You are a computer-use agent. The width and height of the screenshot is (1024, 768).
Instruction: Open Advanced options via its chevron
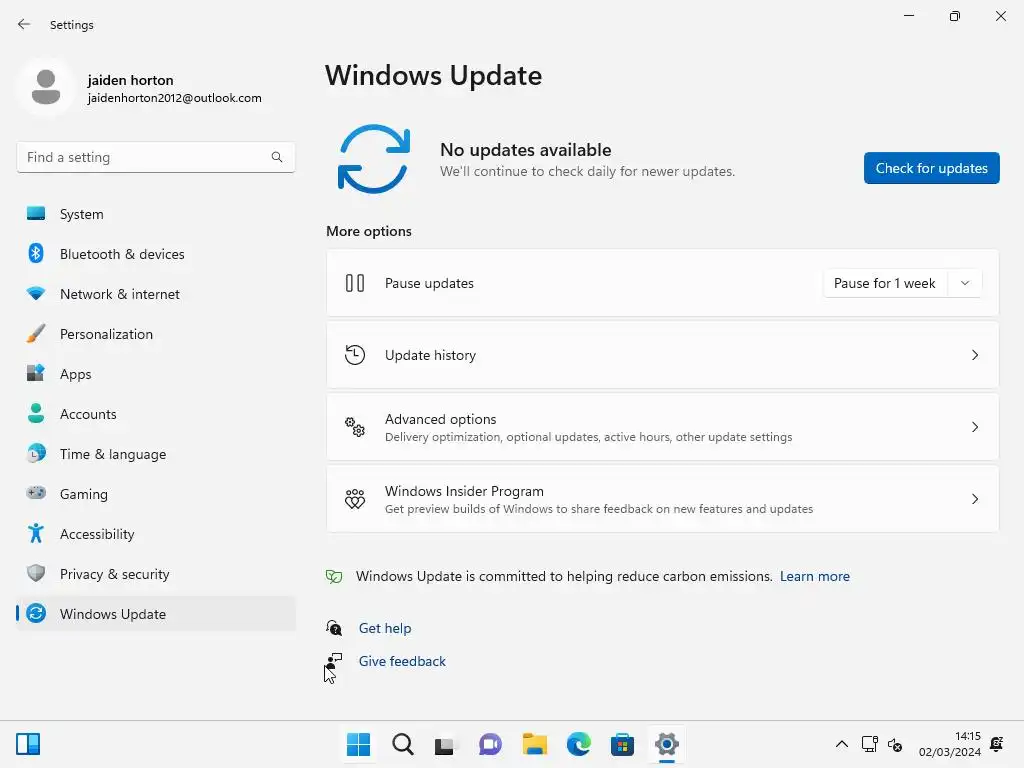(x=974, y=427)
